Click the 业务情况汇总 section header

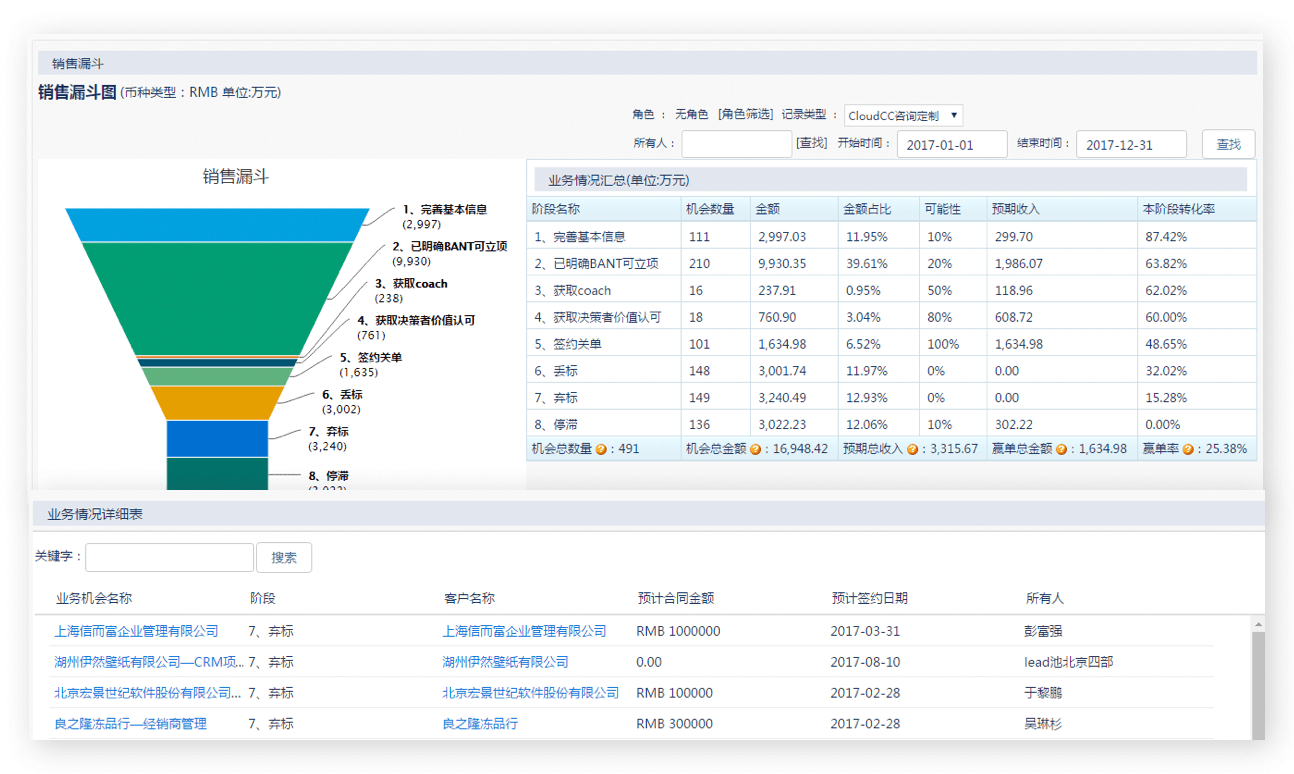pos(619,181)
